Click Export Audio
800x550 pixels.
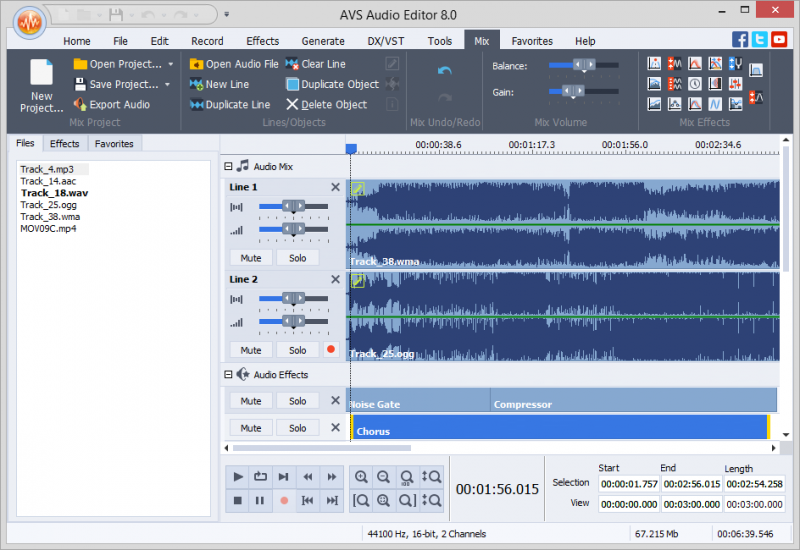coord(112,105)
